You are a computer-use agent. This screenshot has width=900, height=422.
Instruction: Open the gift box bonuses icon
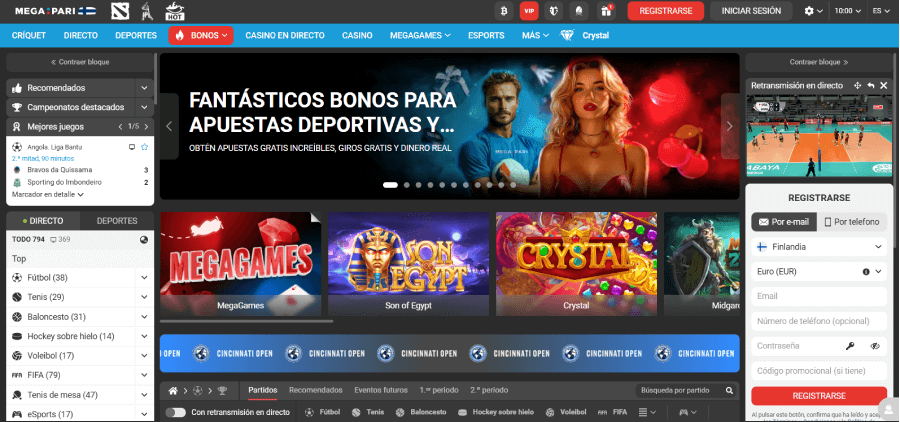606,10
